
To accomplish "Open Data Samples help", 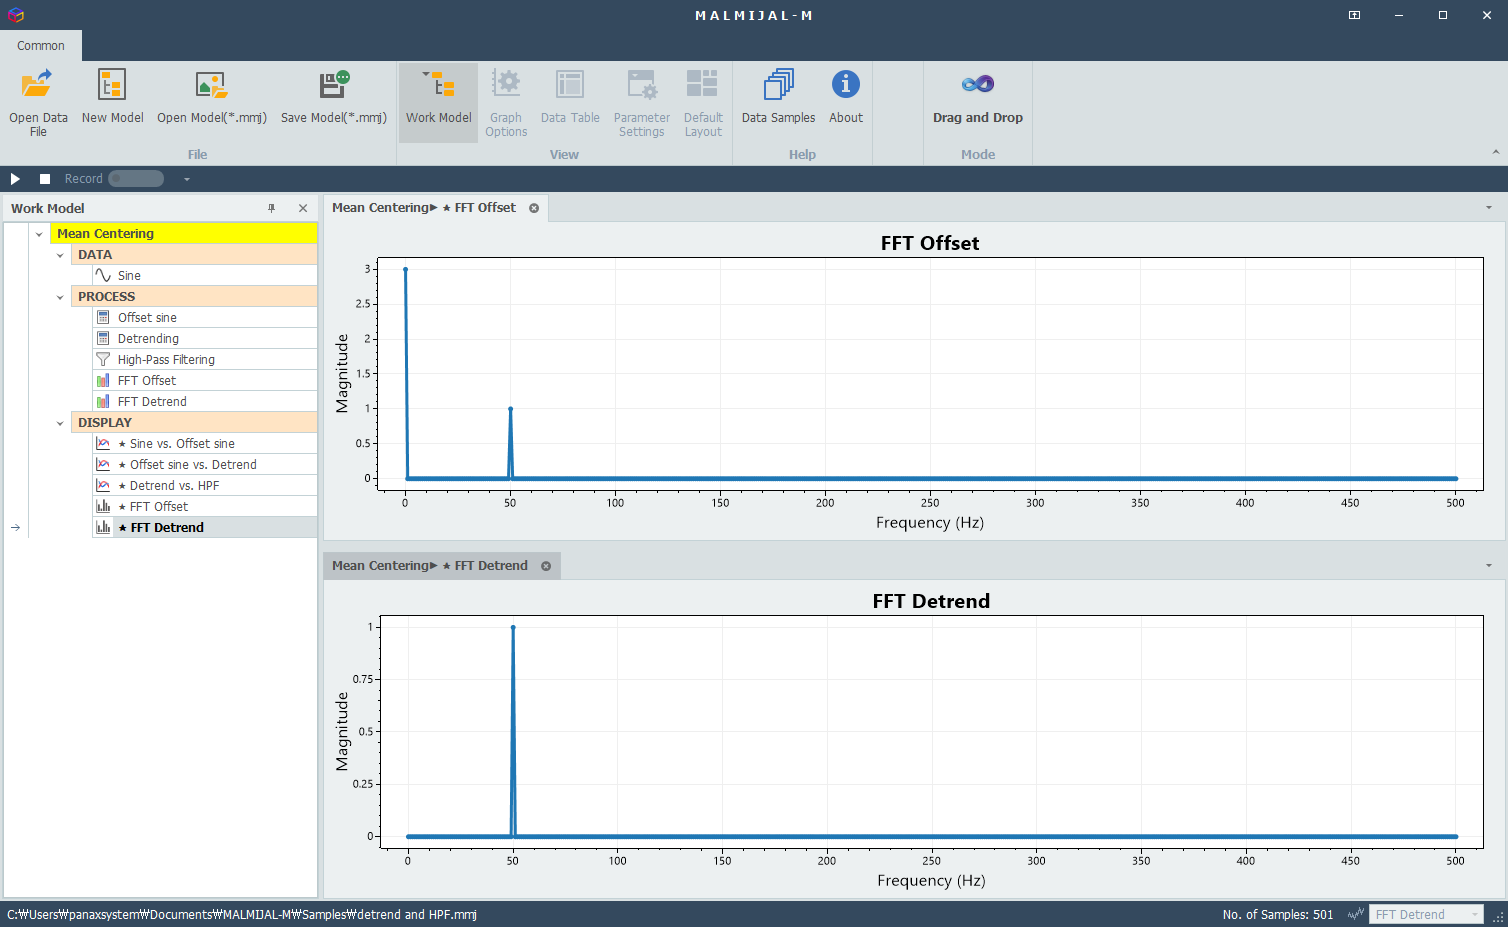I will click(x=778, y=98).
